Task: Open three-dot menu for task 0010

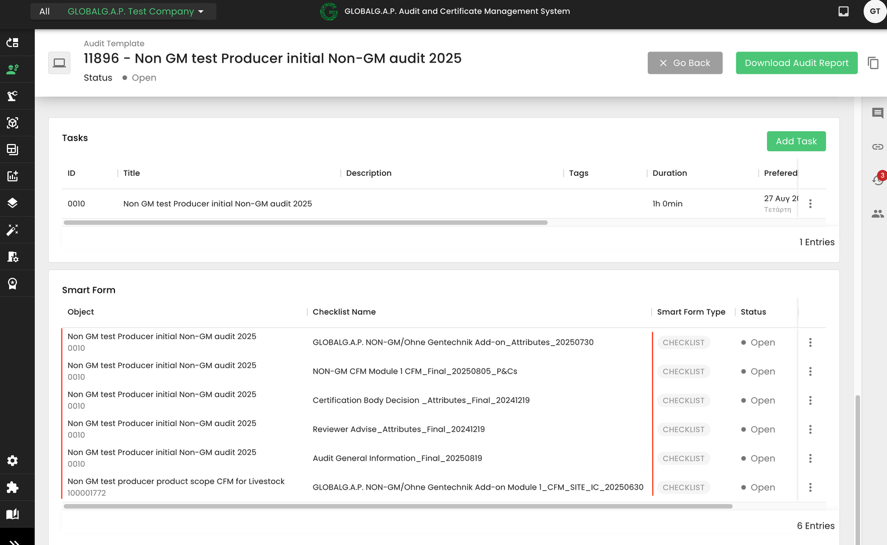Action: (810, 204)
